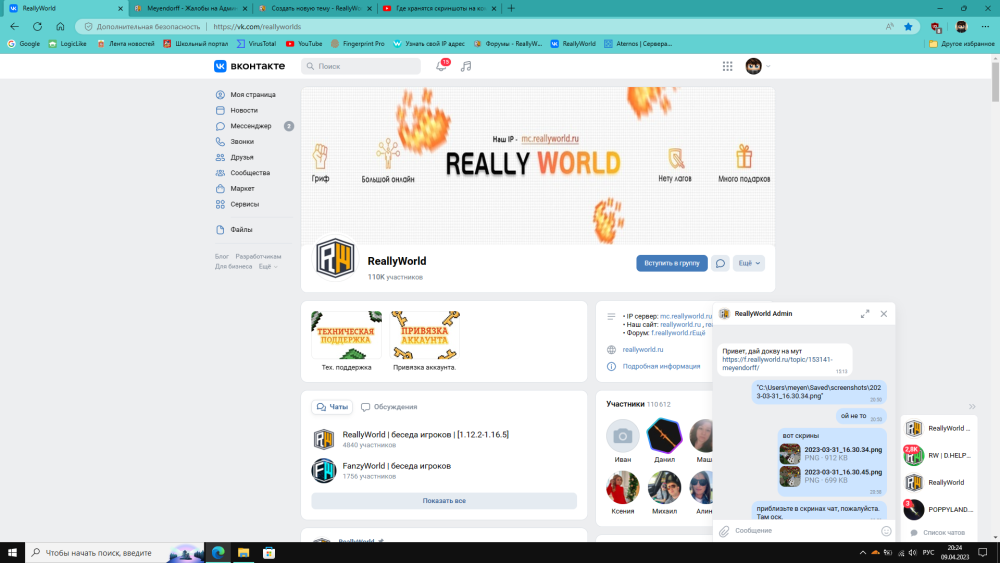Open a new browser tab

(x=511, y=8)
